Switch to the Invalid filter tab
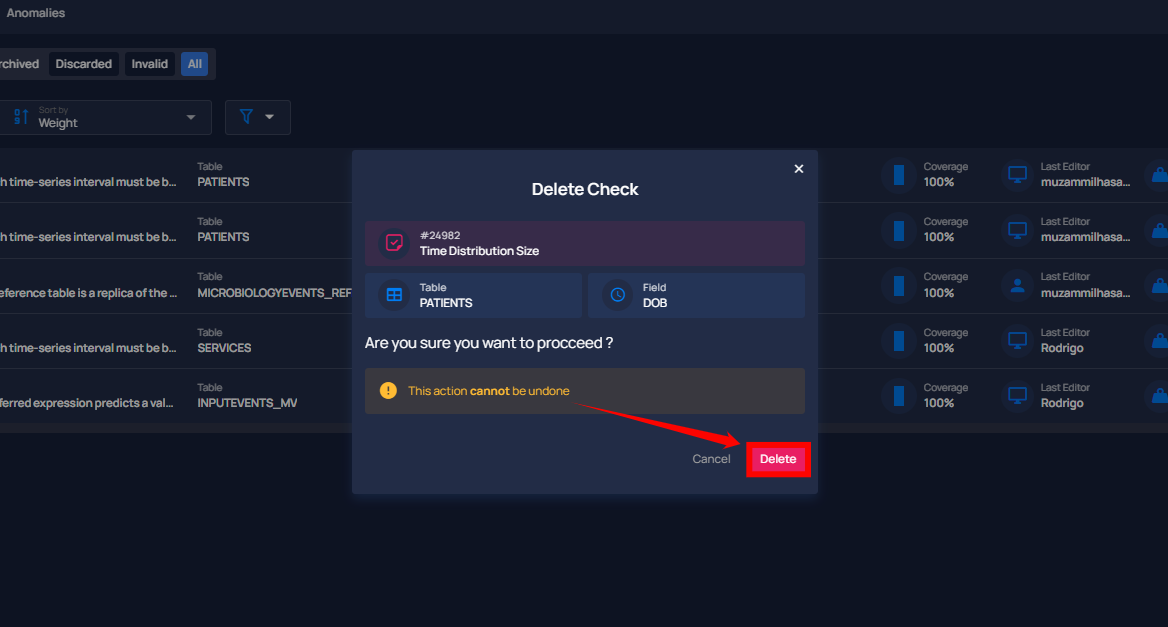 click(x=150, y=64)
